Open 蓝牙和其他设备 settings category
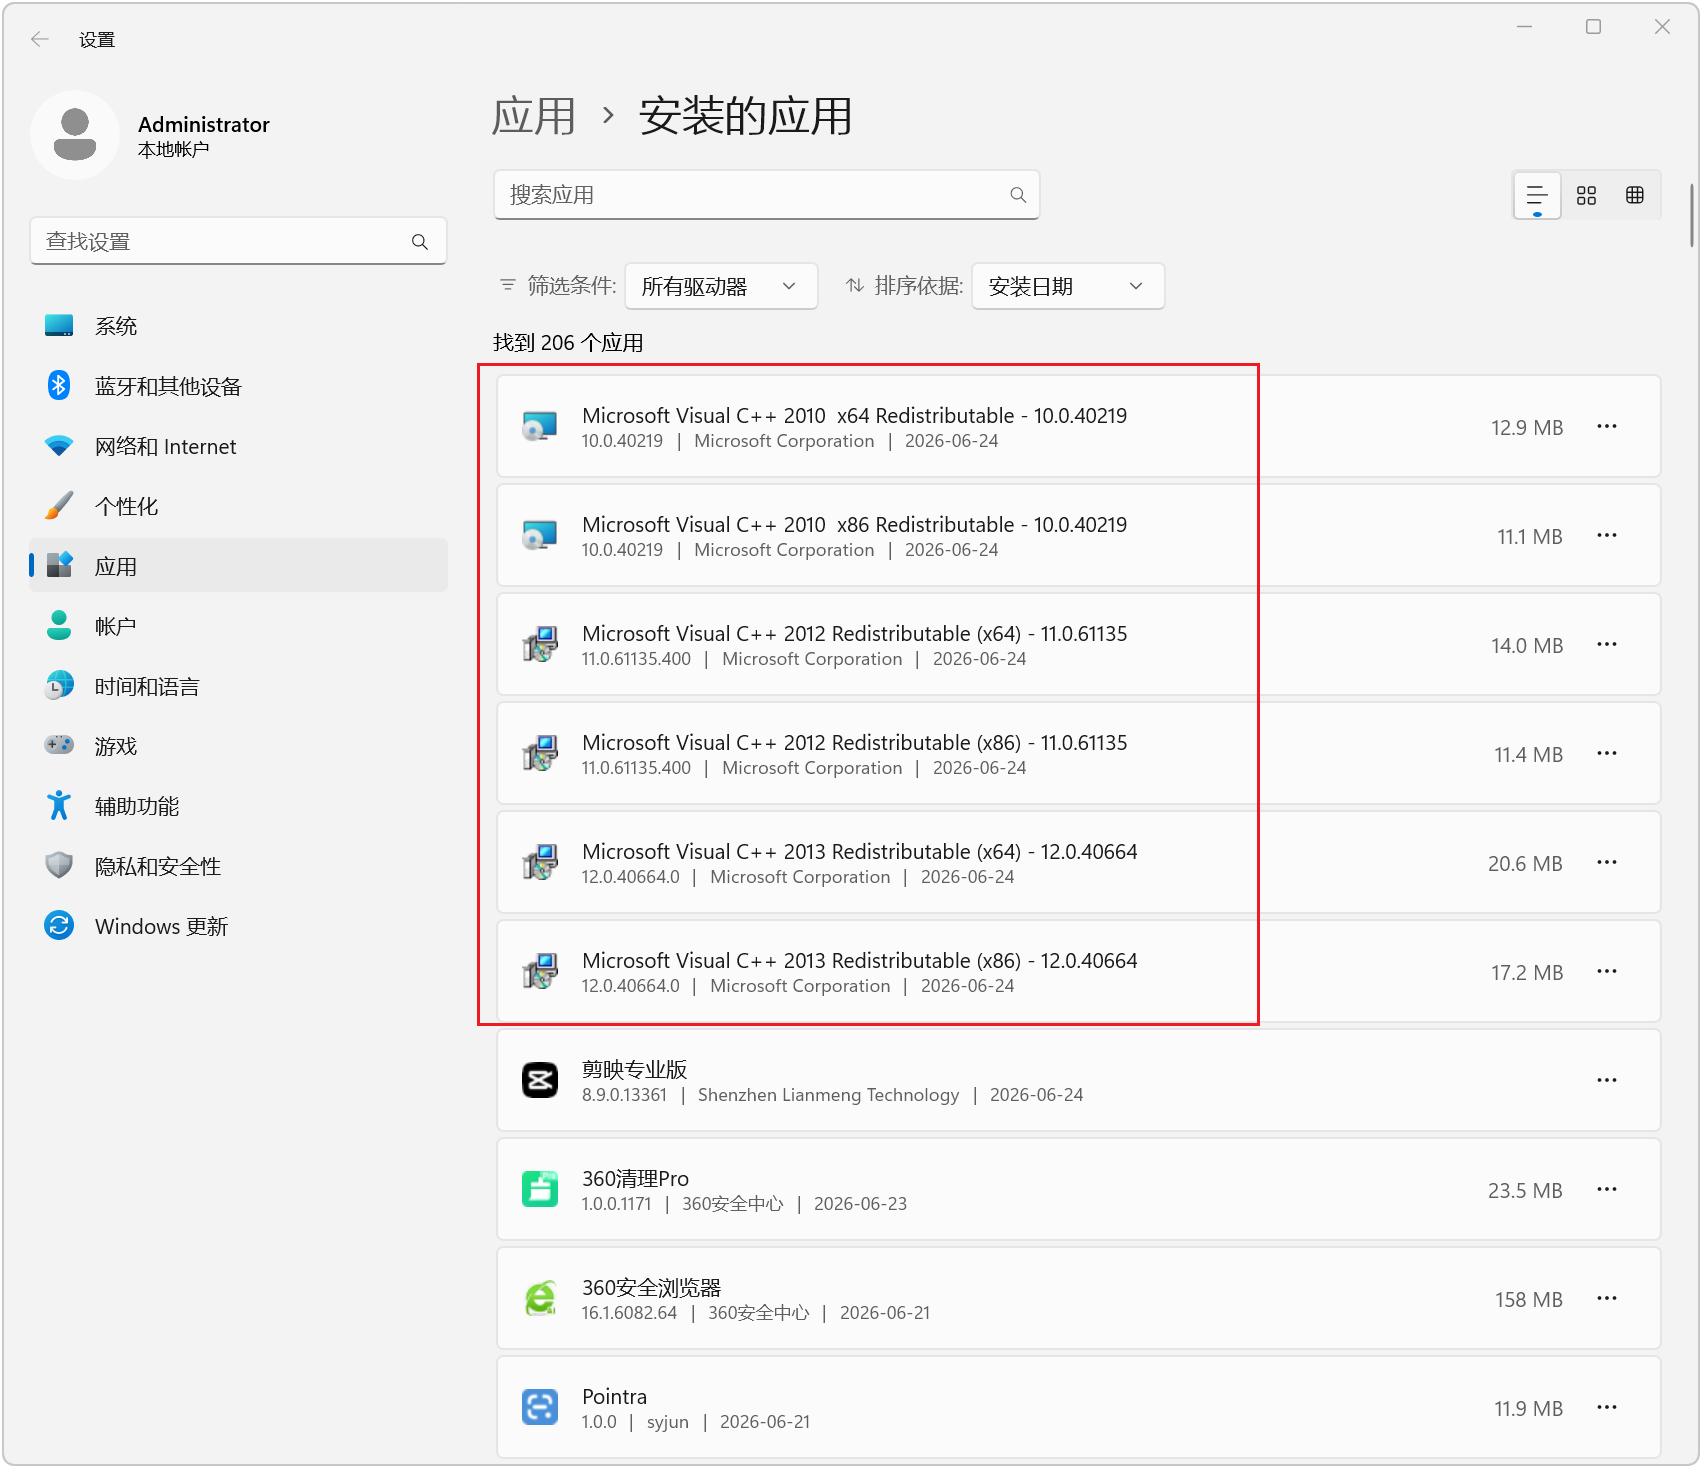This screenshot has height=1468, width=1702. tap(238, 386)
